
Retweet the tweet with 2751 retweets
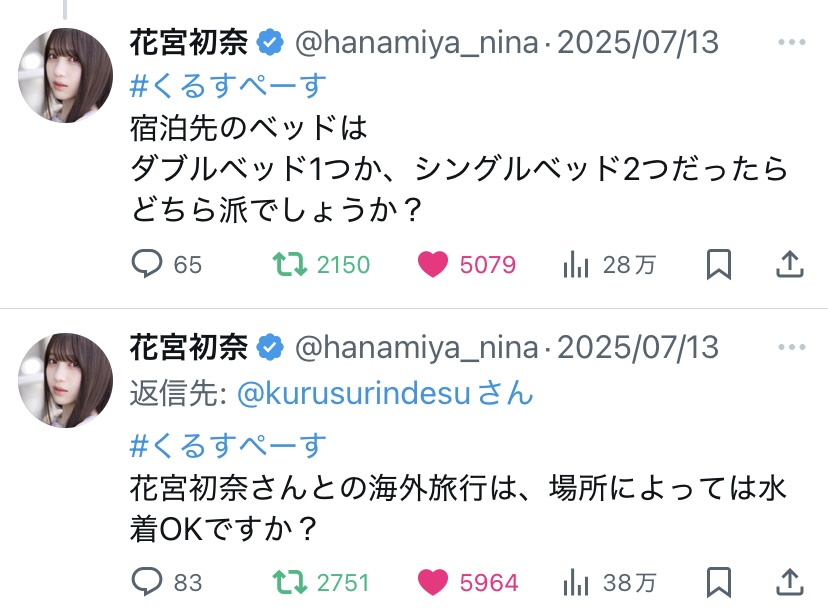tap(290, 581)
